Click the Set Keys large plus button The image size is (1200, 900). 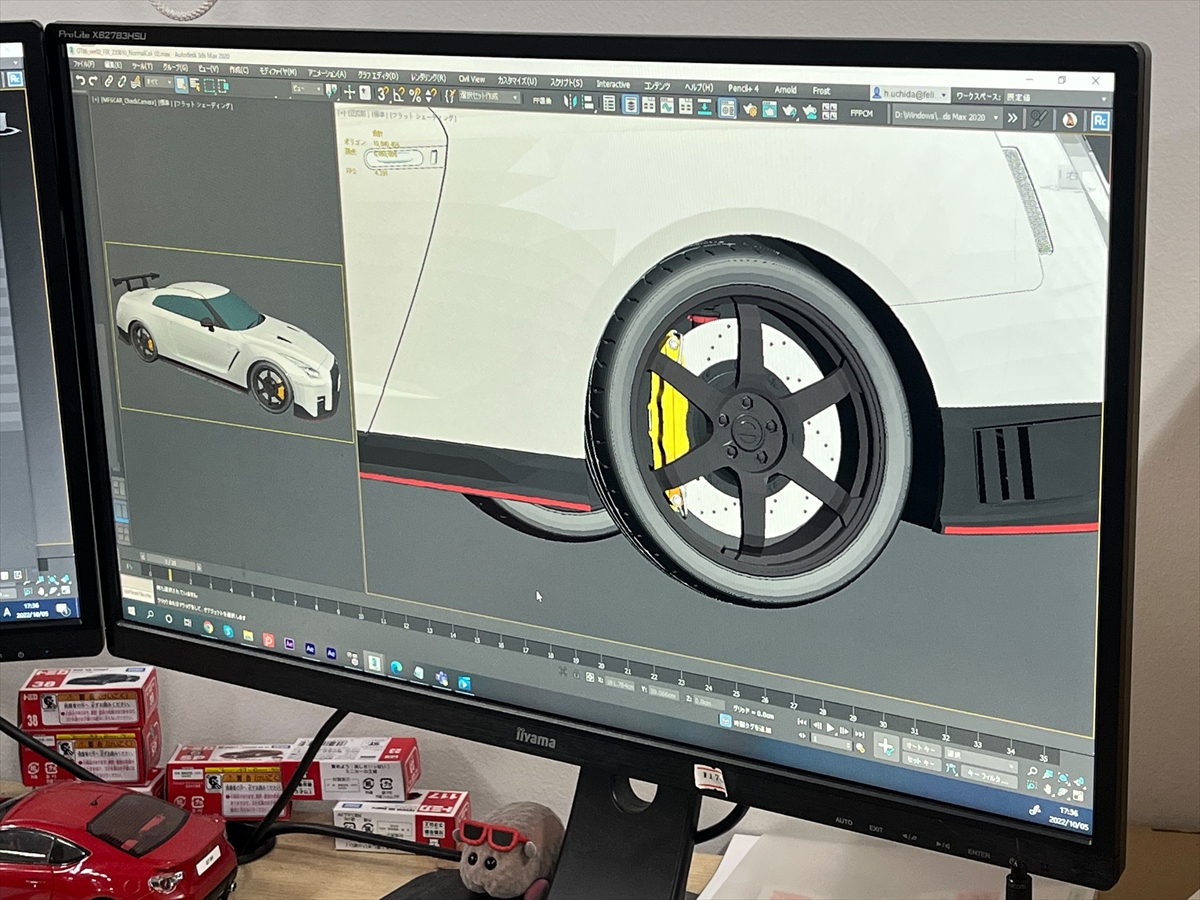click(x=887, y=746)
